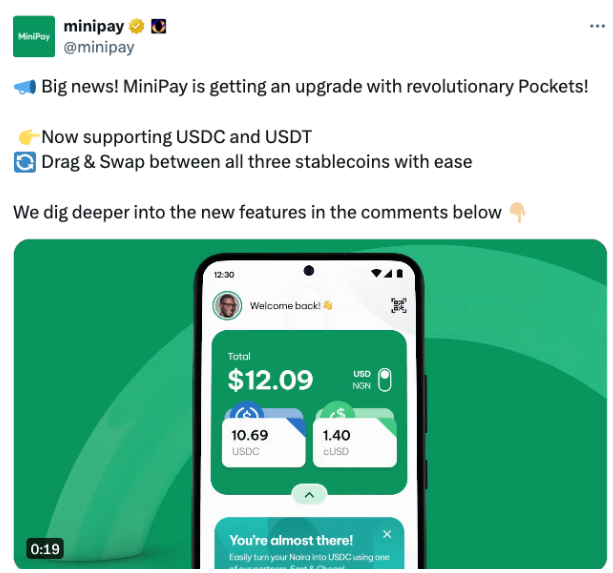This screenshot has width=613, height=573.
Task: Open the three-dot more options menu
Action: coord(597,26)
